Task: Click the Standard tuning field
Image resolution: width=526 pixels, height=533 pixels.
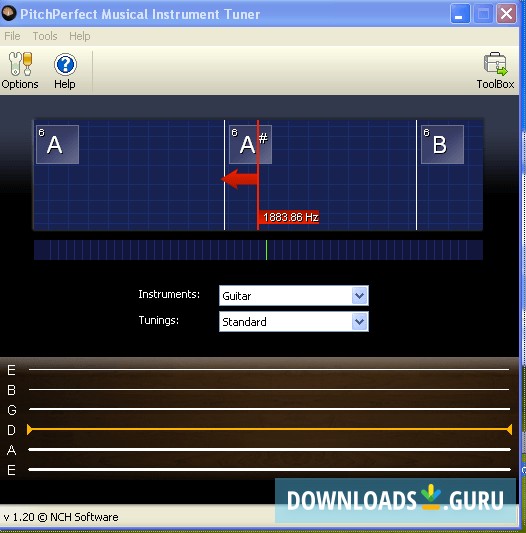Action: (294, 322)
